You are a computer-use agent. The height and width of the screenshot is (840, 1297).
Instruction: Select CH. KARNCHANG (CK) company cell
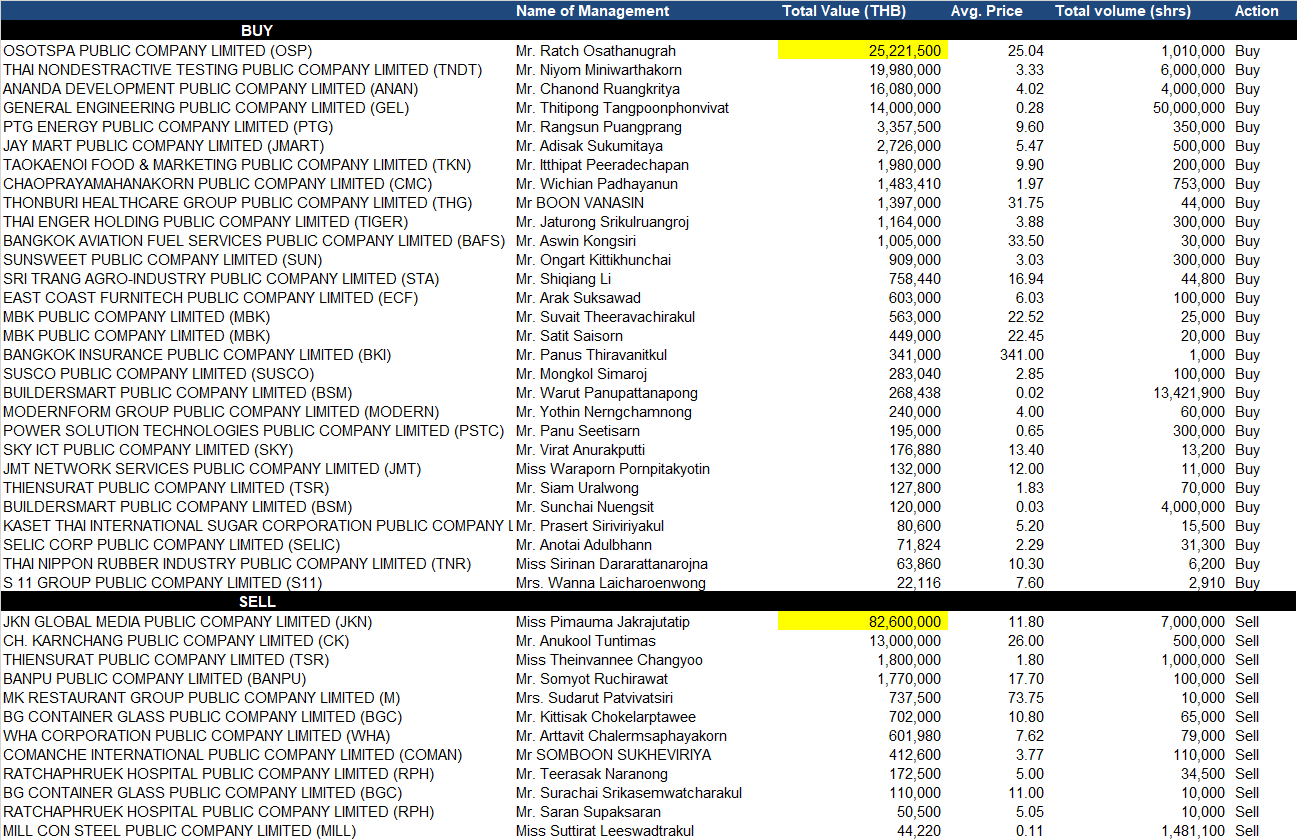[x=176, y=641]
